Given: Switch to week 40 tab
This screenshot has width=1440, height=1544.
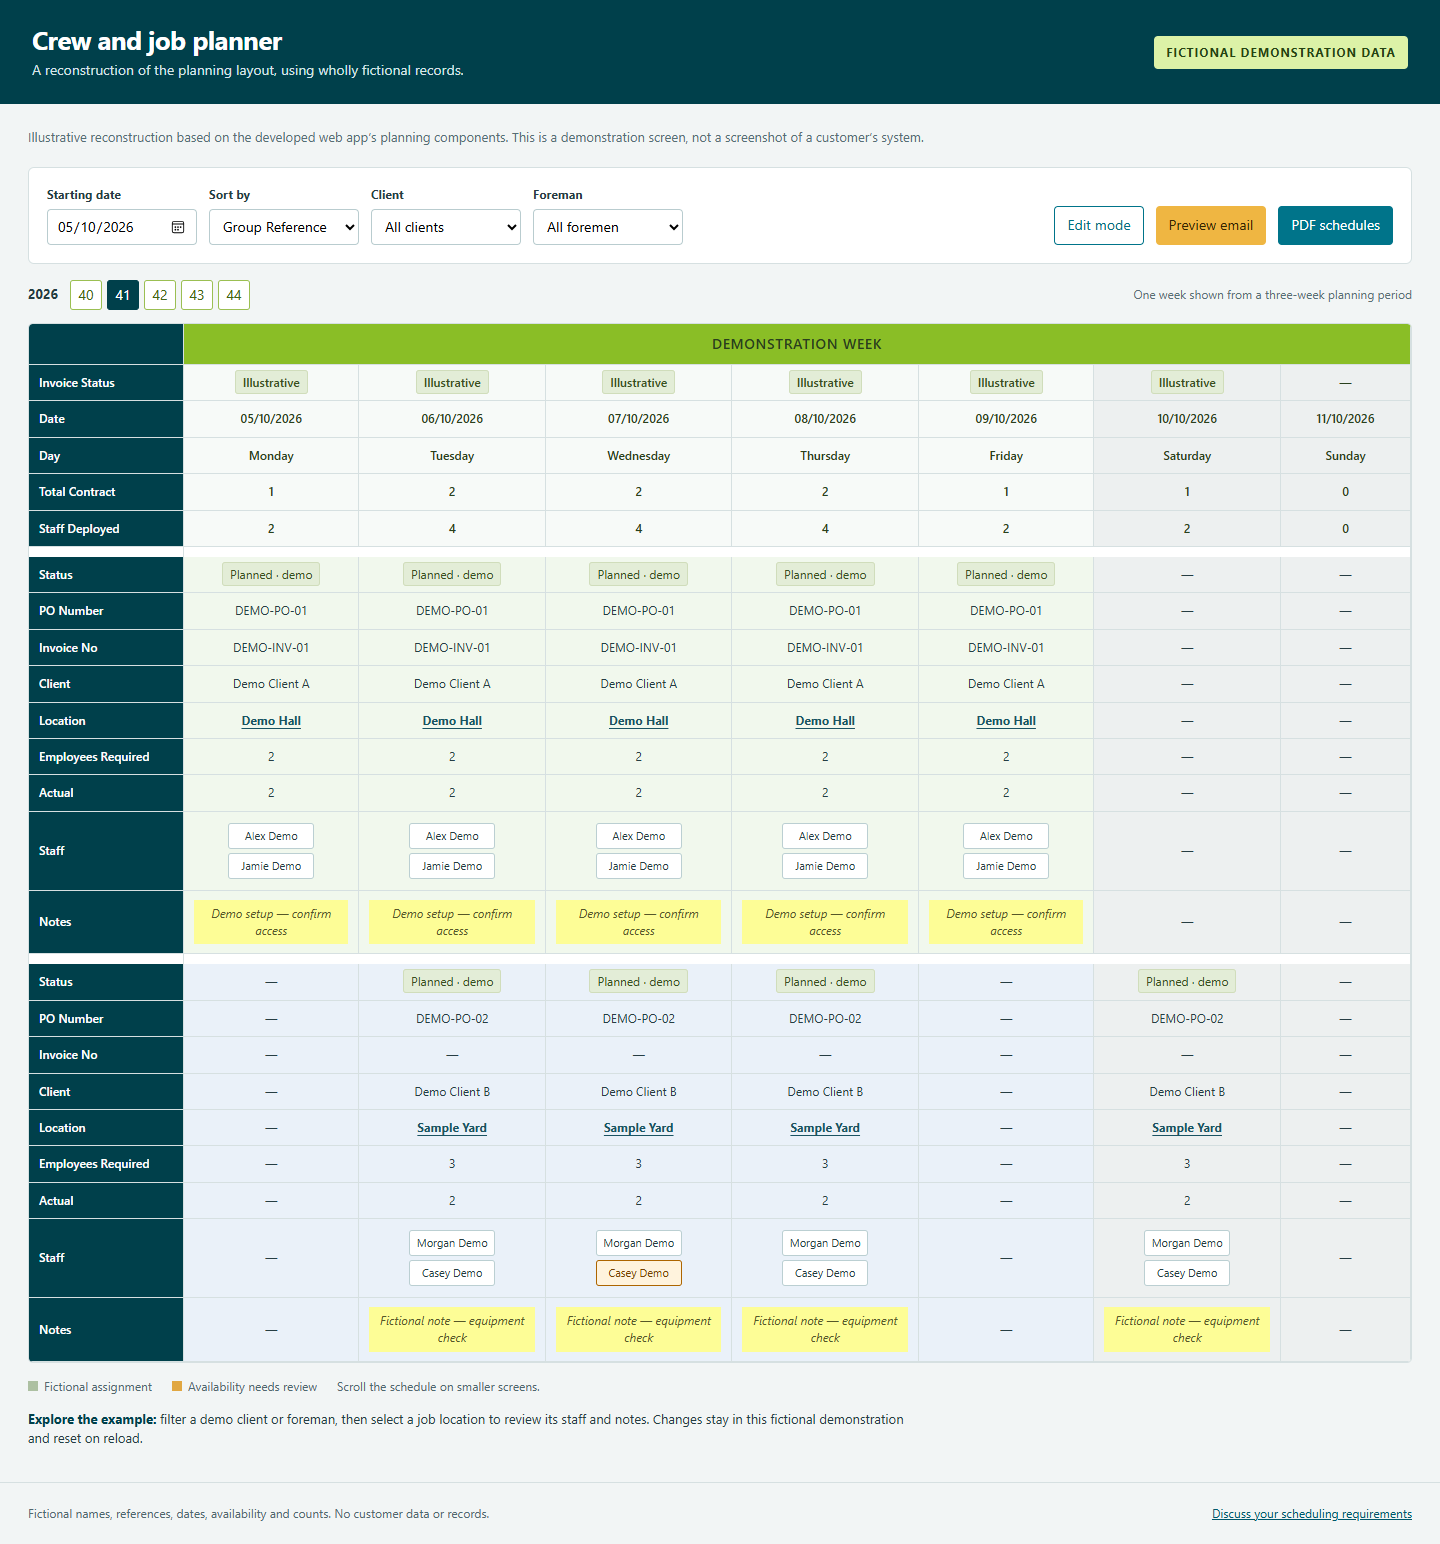Looking at the screenshot, I should [x=86, y=295].
